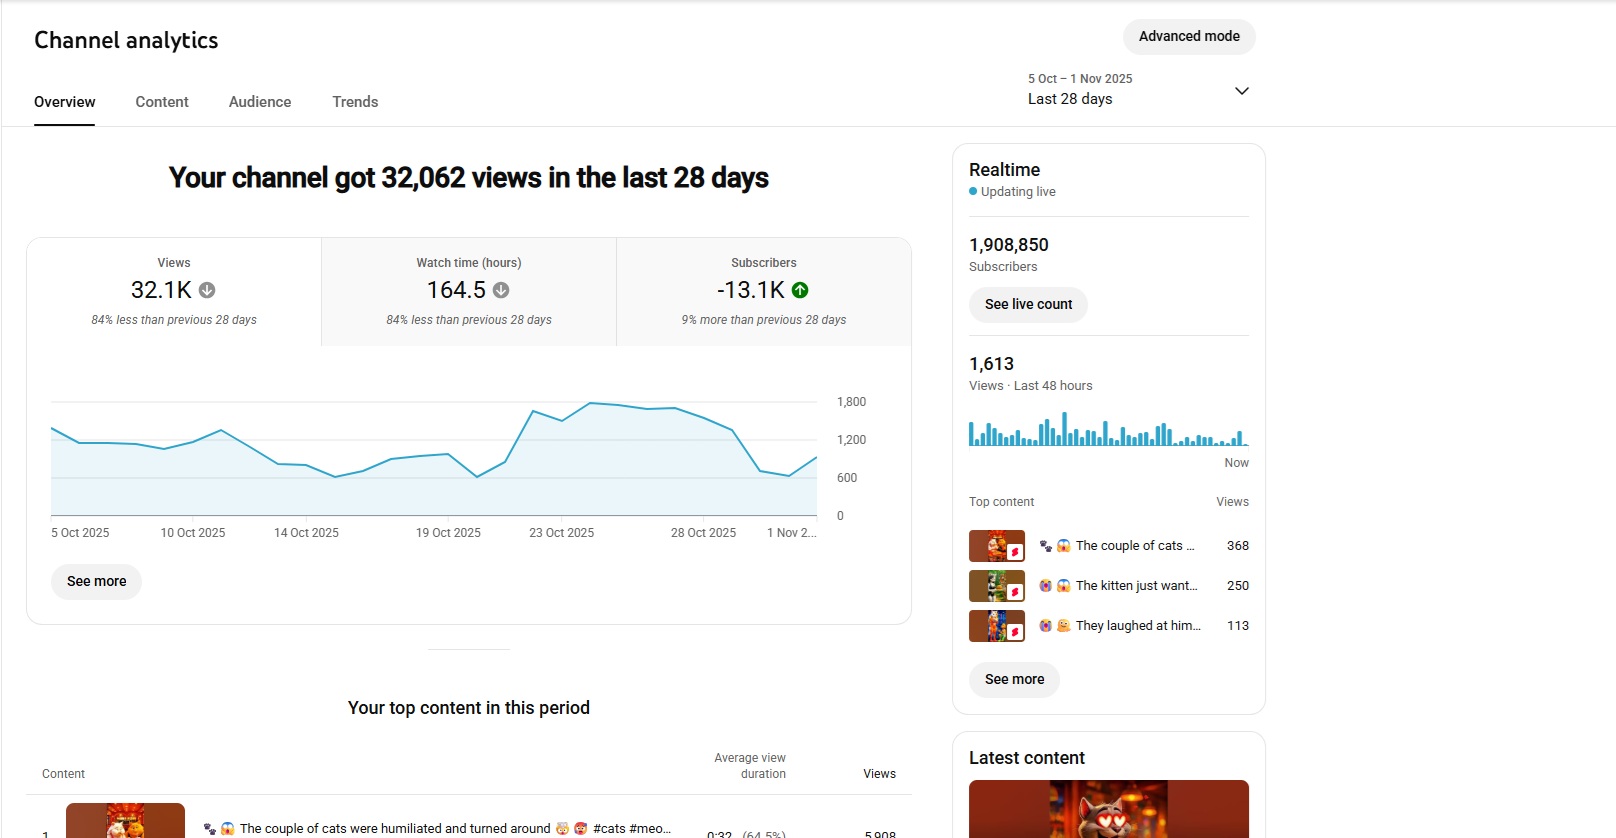The height and width of the screenshot is (838, 1616).
Task: Click Shorts badge on 'The couple of cats' thumbnail
Action: click(1014, 552)
